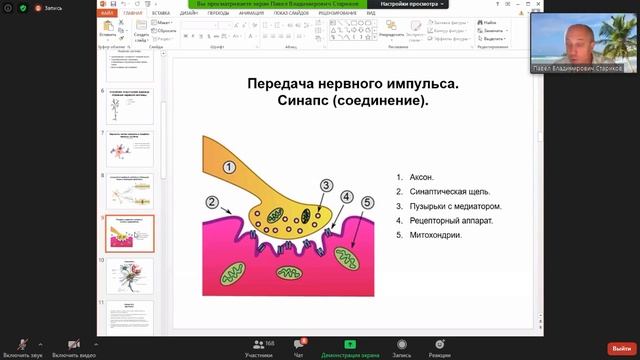Expand the shapes gallery more arrow
640x360 pixels.
(x=374, y=38)
